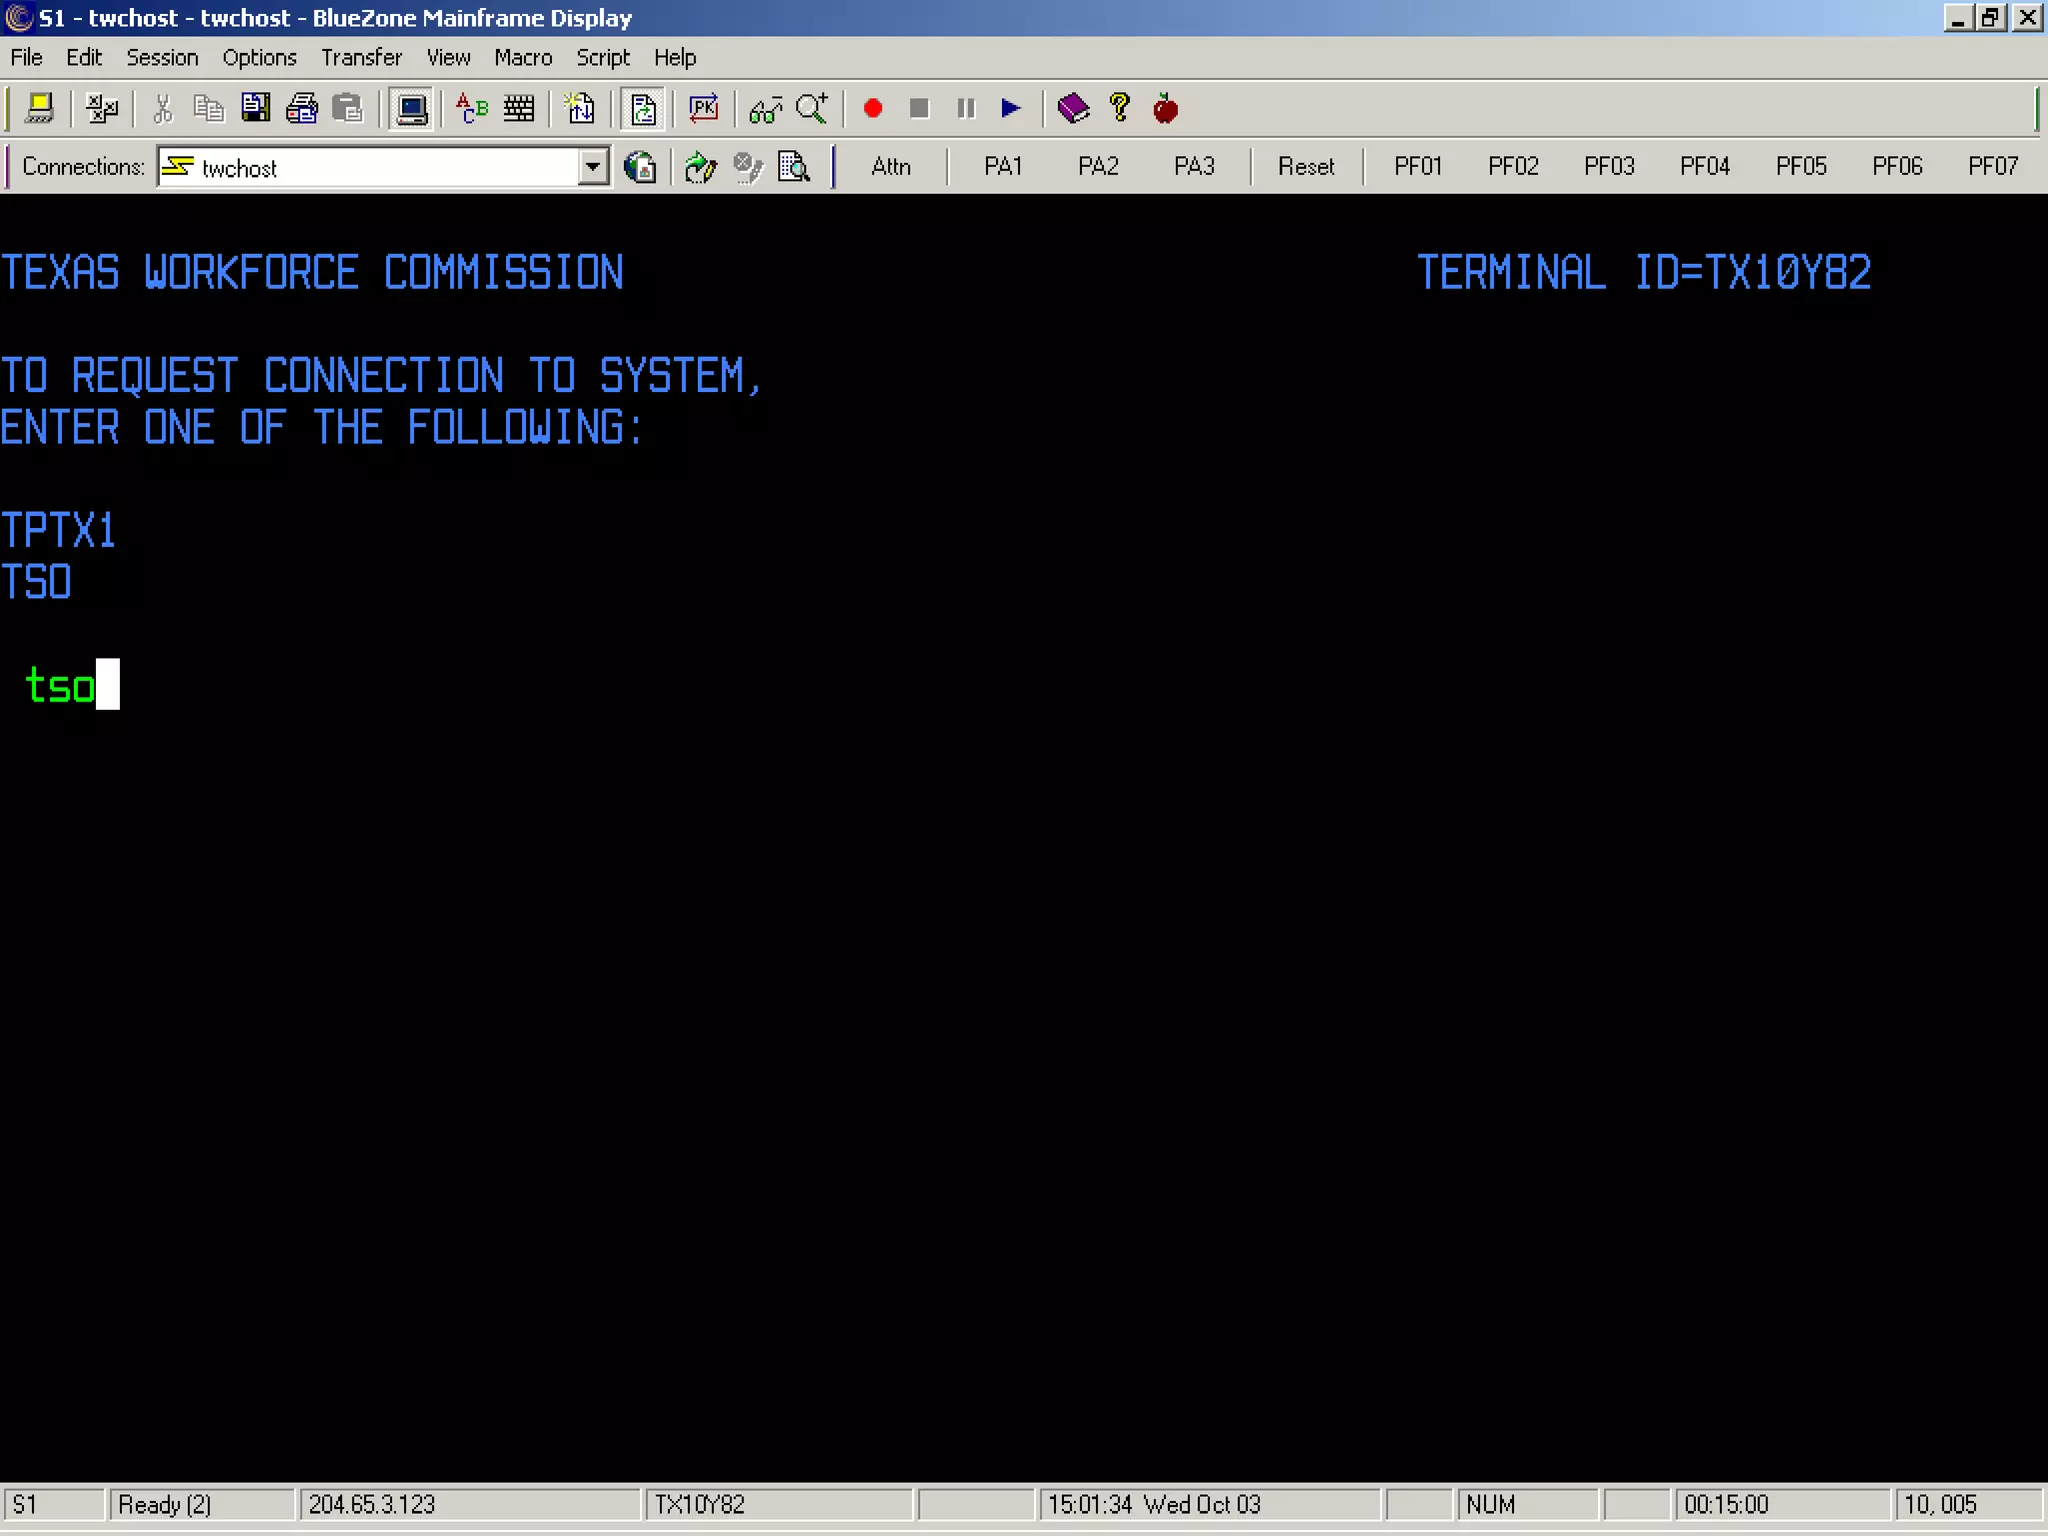Toggle the display session monitor icon
This screenshot has width=2048, height=1536.
[411, 108]
